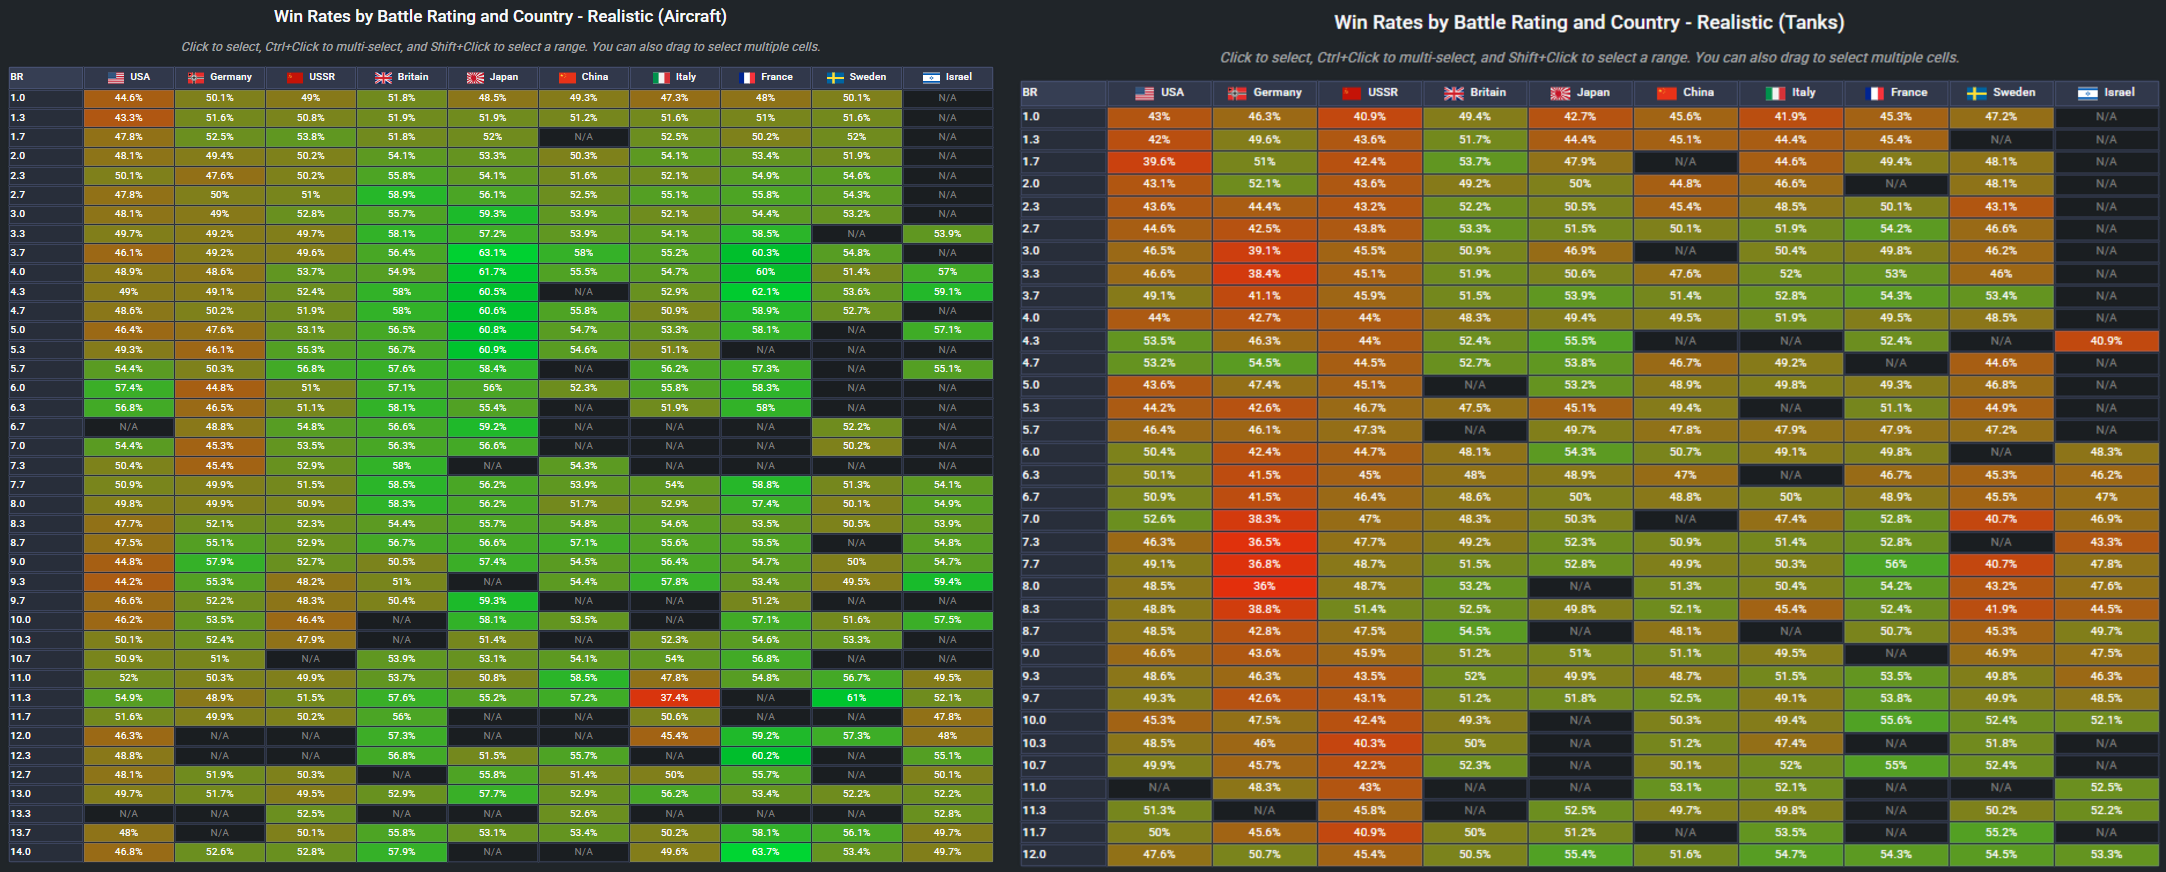This screenshot has height=872, width=2166.
Task: Click the Israel flag in Aircraft table header
Action: point(931,77)
